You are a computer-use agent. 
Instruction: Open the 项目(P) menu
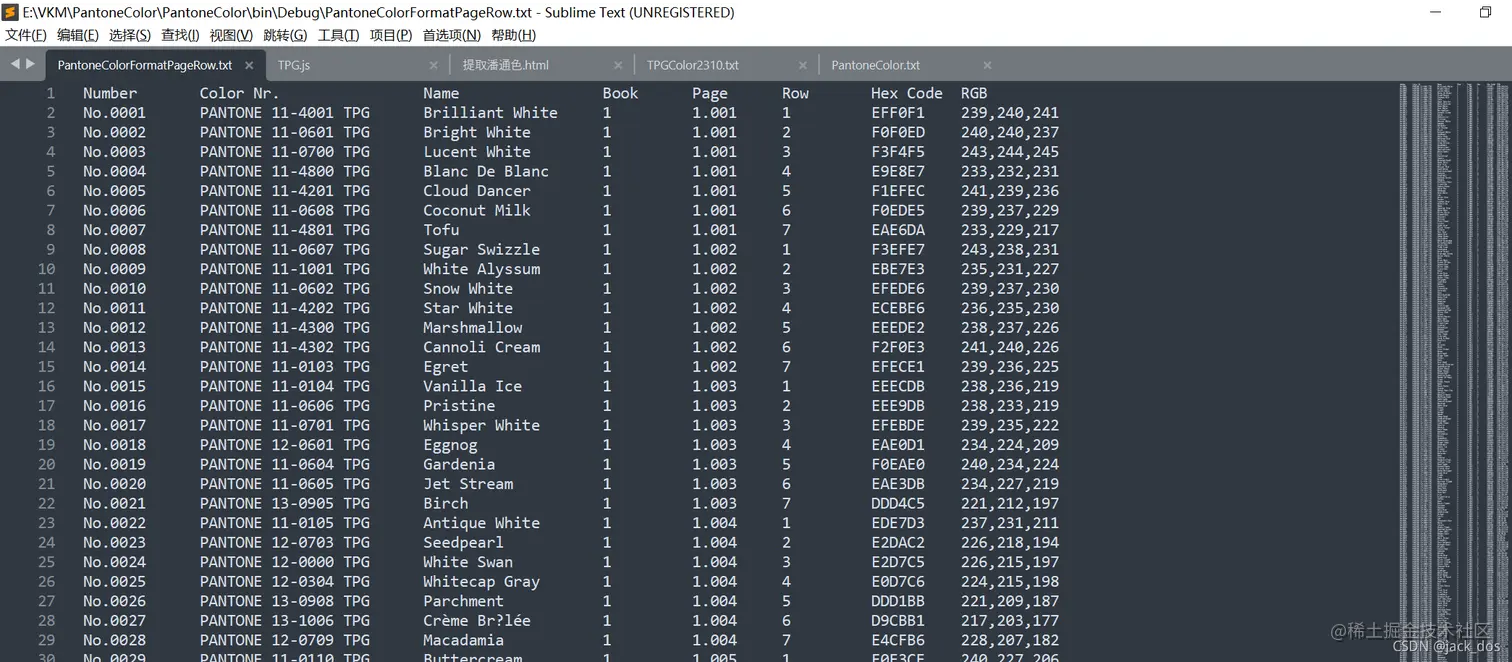[x=391, y=35]
